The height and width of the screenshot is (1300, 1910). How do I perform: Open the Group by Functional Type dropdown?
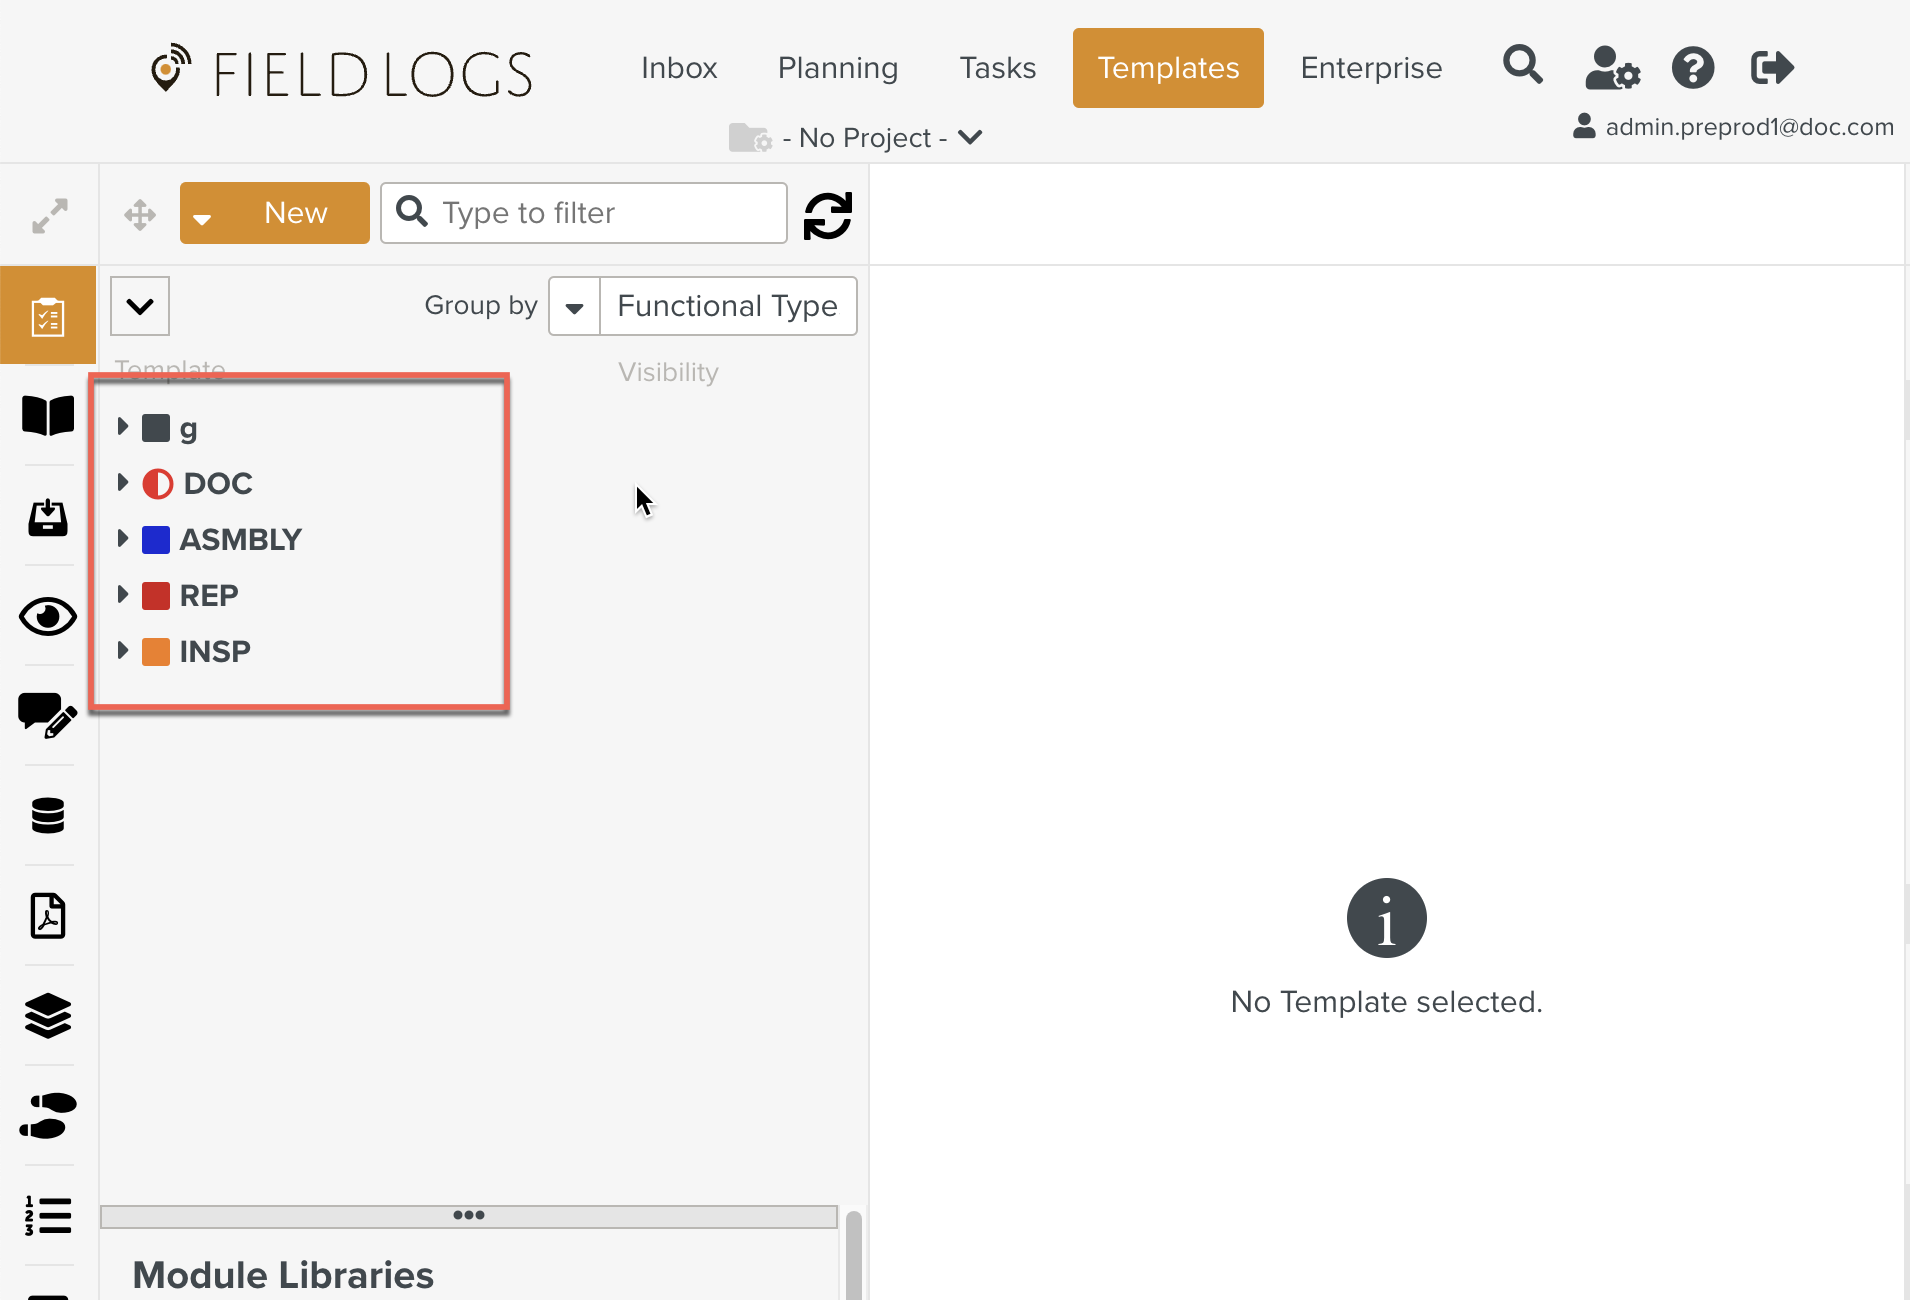point(703,306)
